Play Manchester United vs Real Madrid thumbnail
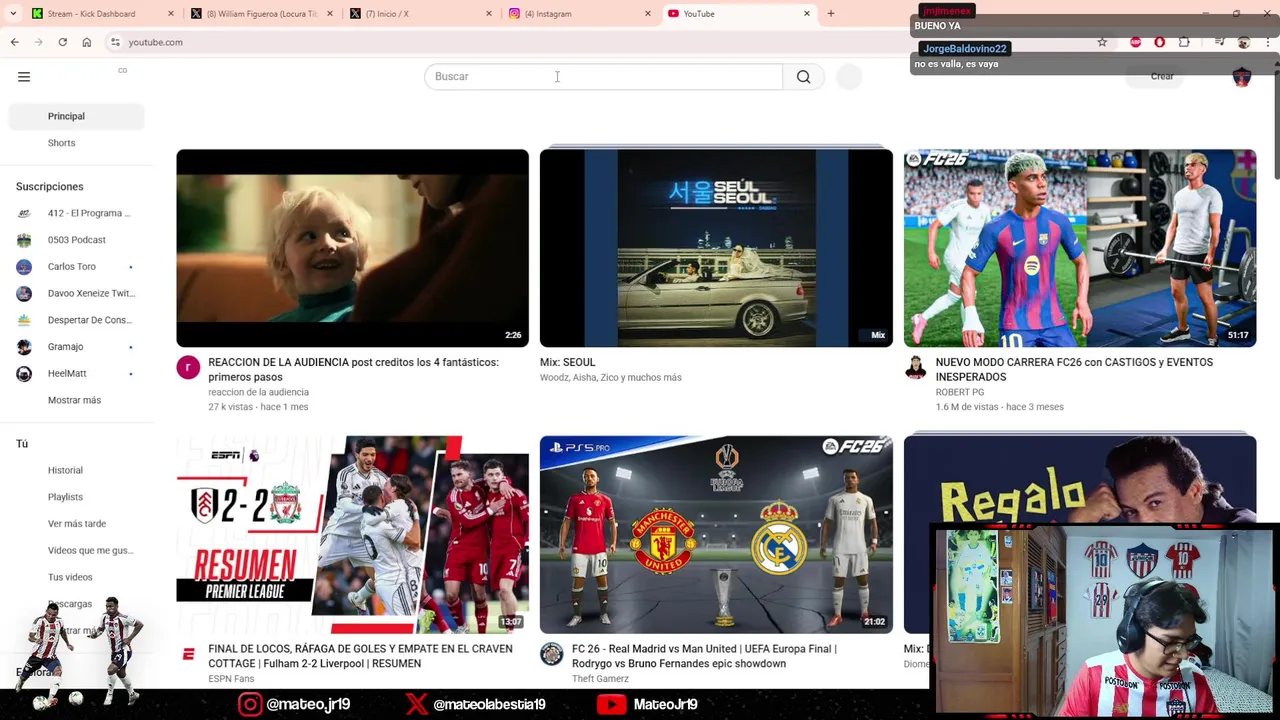Screen dimensions: 1280x720 coord(716,534)
